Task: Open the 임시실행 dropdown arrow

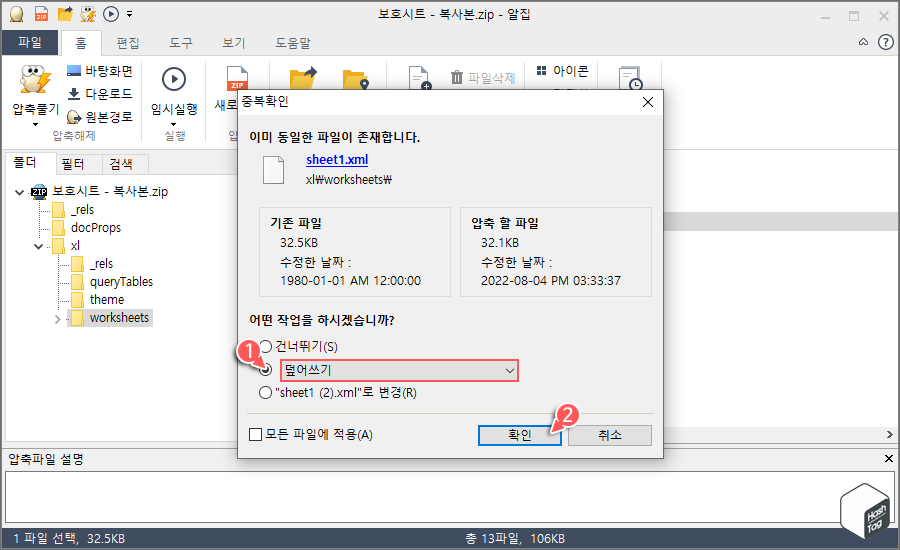Action: [174, 124]
